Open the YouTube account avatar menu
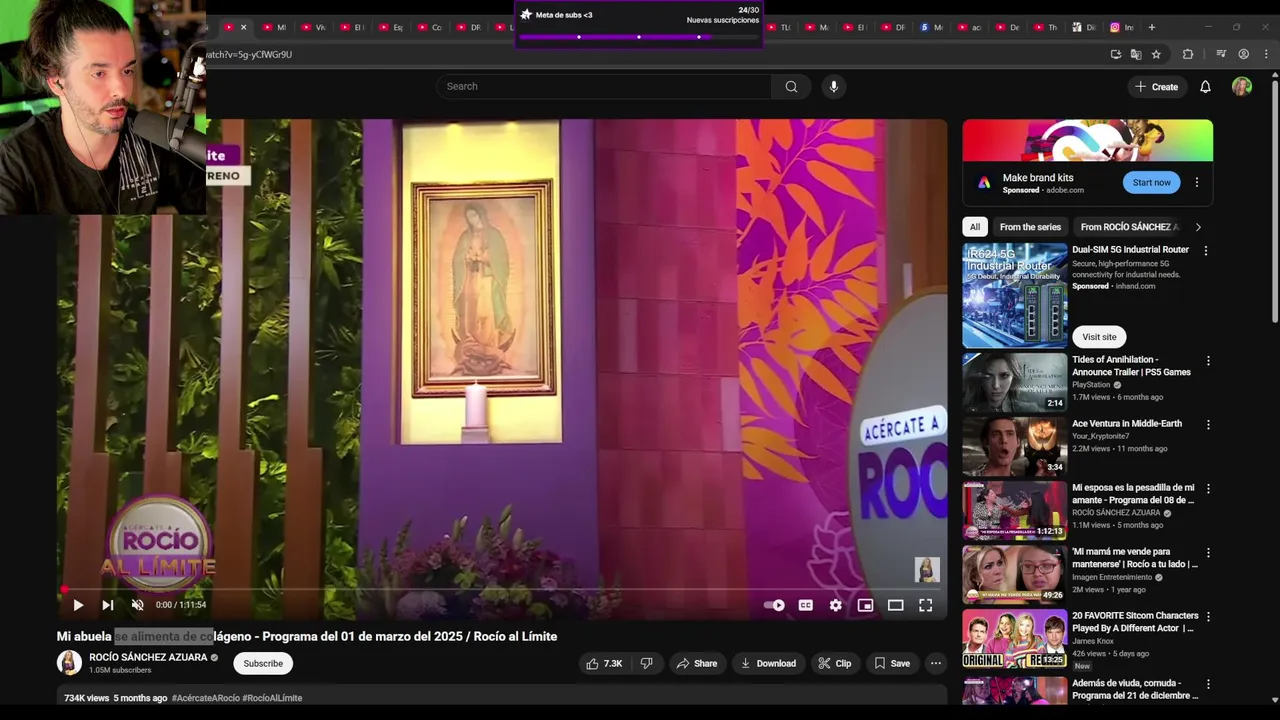This screenshot has height=720, width=1280. [1242, 87]
